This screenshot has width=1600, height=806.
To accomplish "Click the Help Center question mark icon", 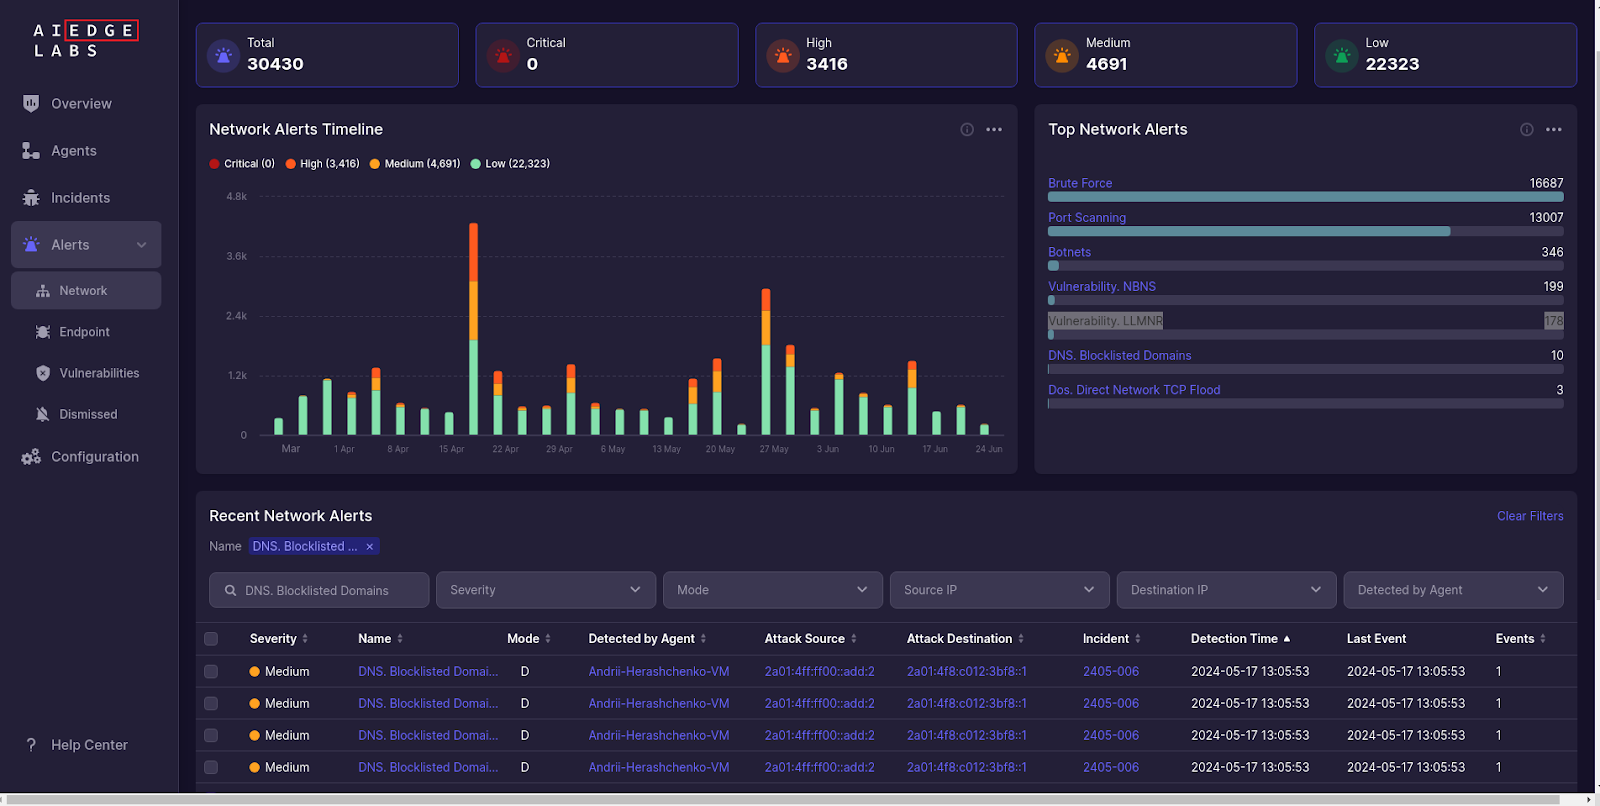I will [31, 745].
